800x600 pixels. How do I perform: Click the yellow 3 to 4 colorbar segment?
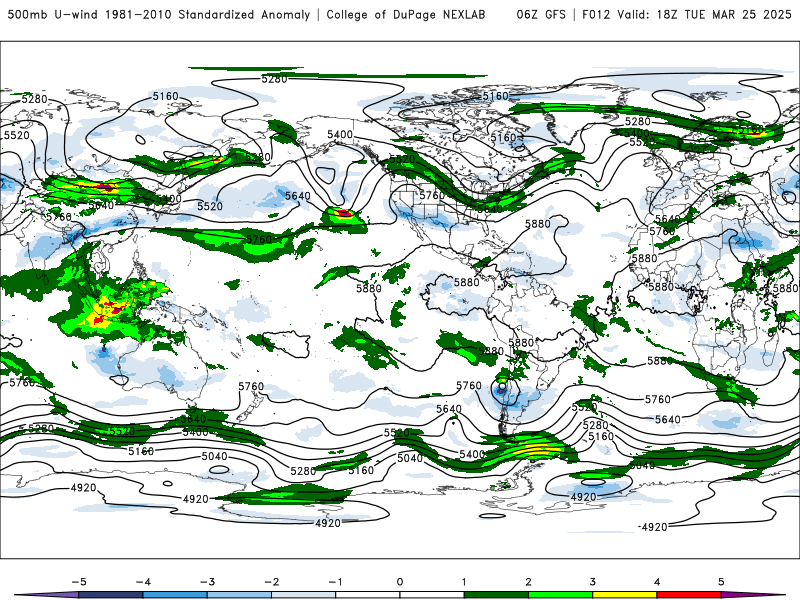[x=624, y=595]
